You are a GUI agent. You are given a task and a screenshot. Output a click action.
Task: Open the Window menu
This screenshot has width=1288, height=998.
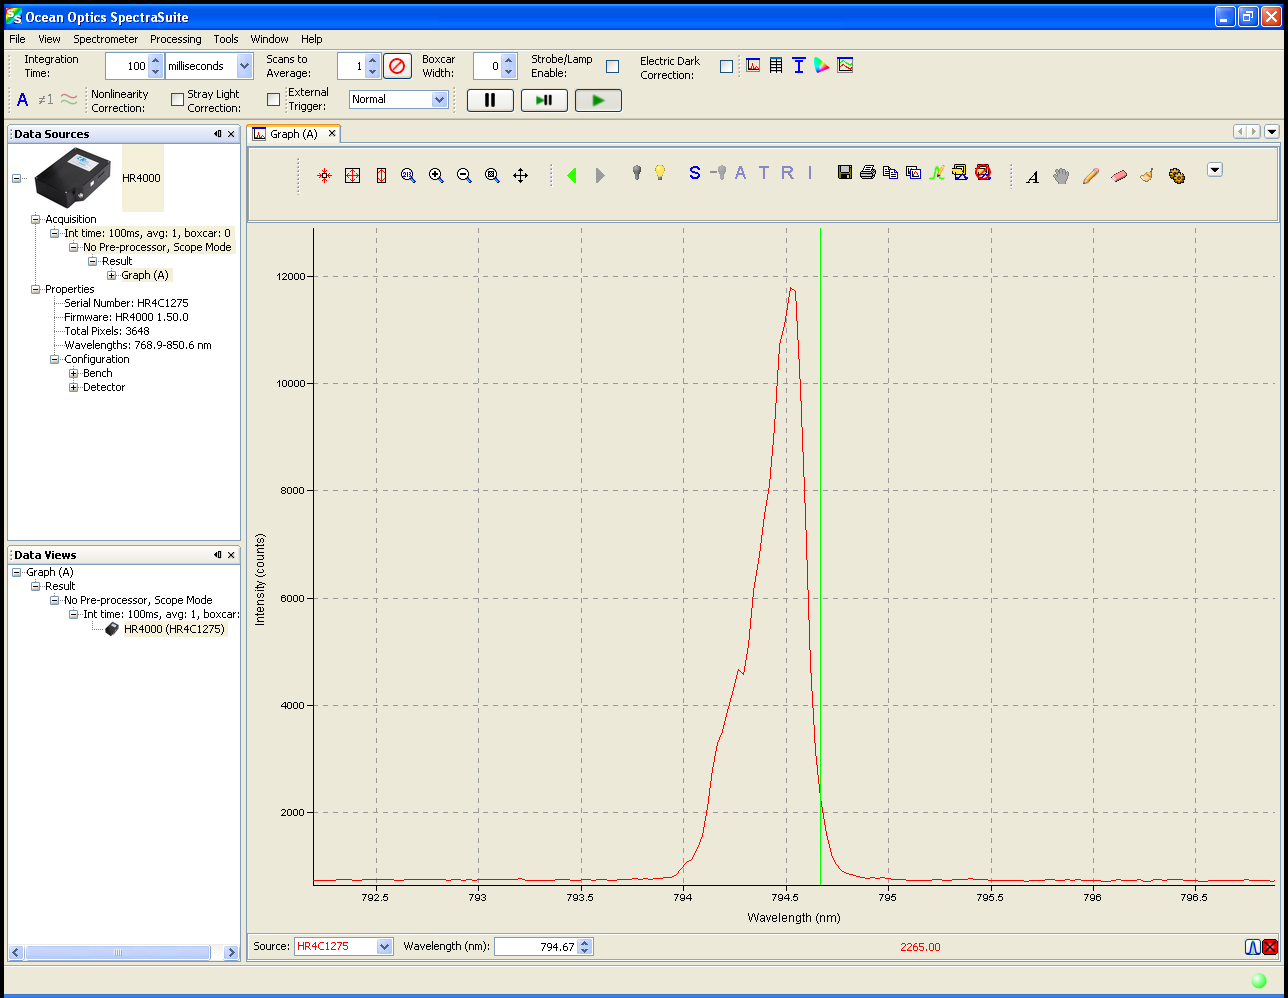(270, 39)
